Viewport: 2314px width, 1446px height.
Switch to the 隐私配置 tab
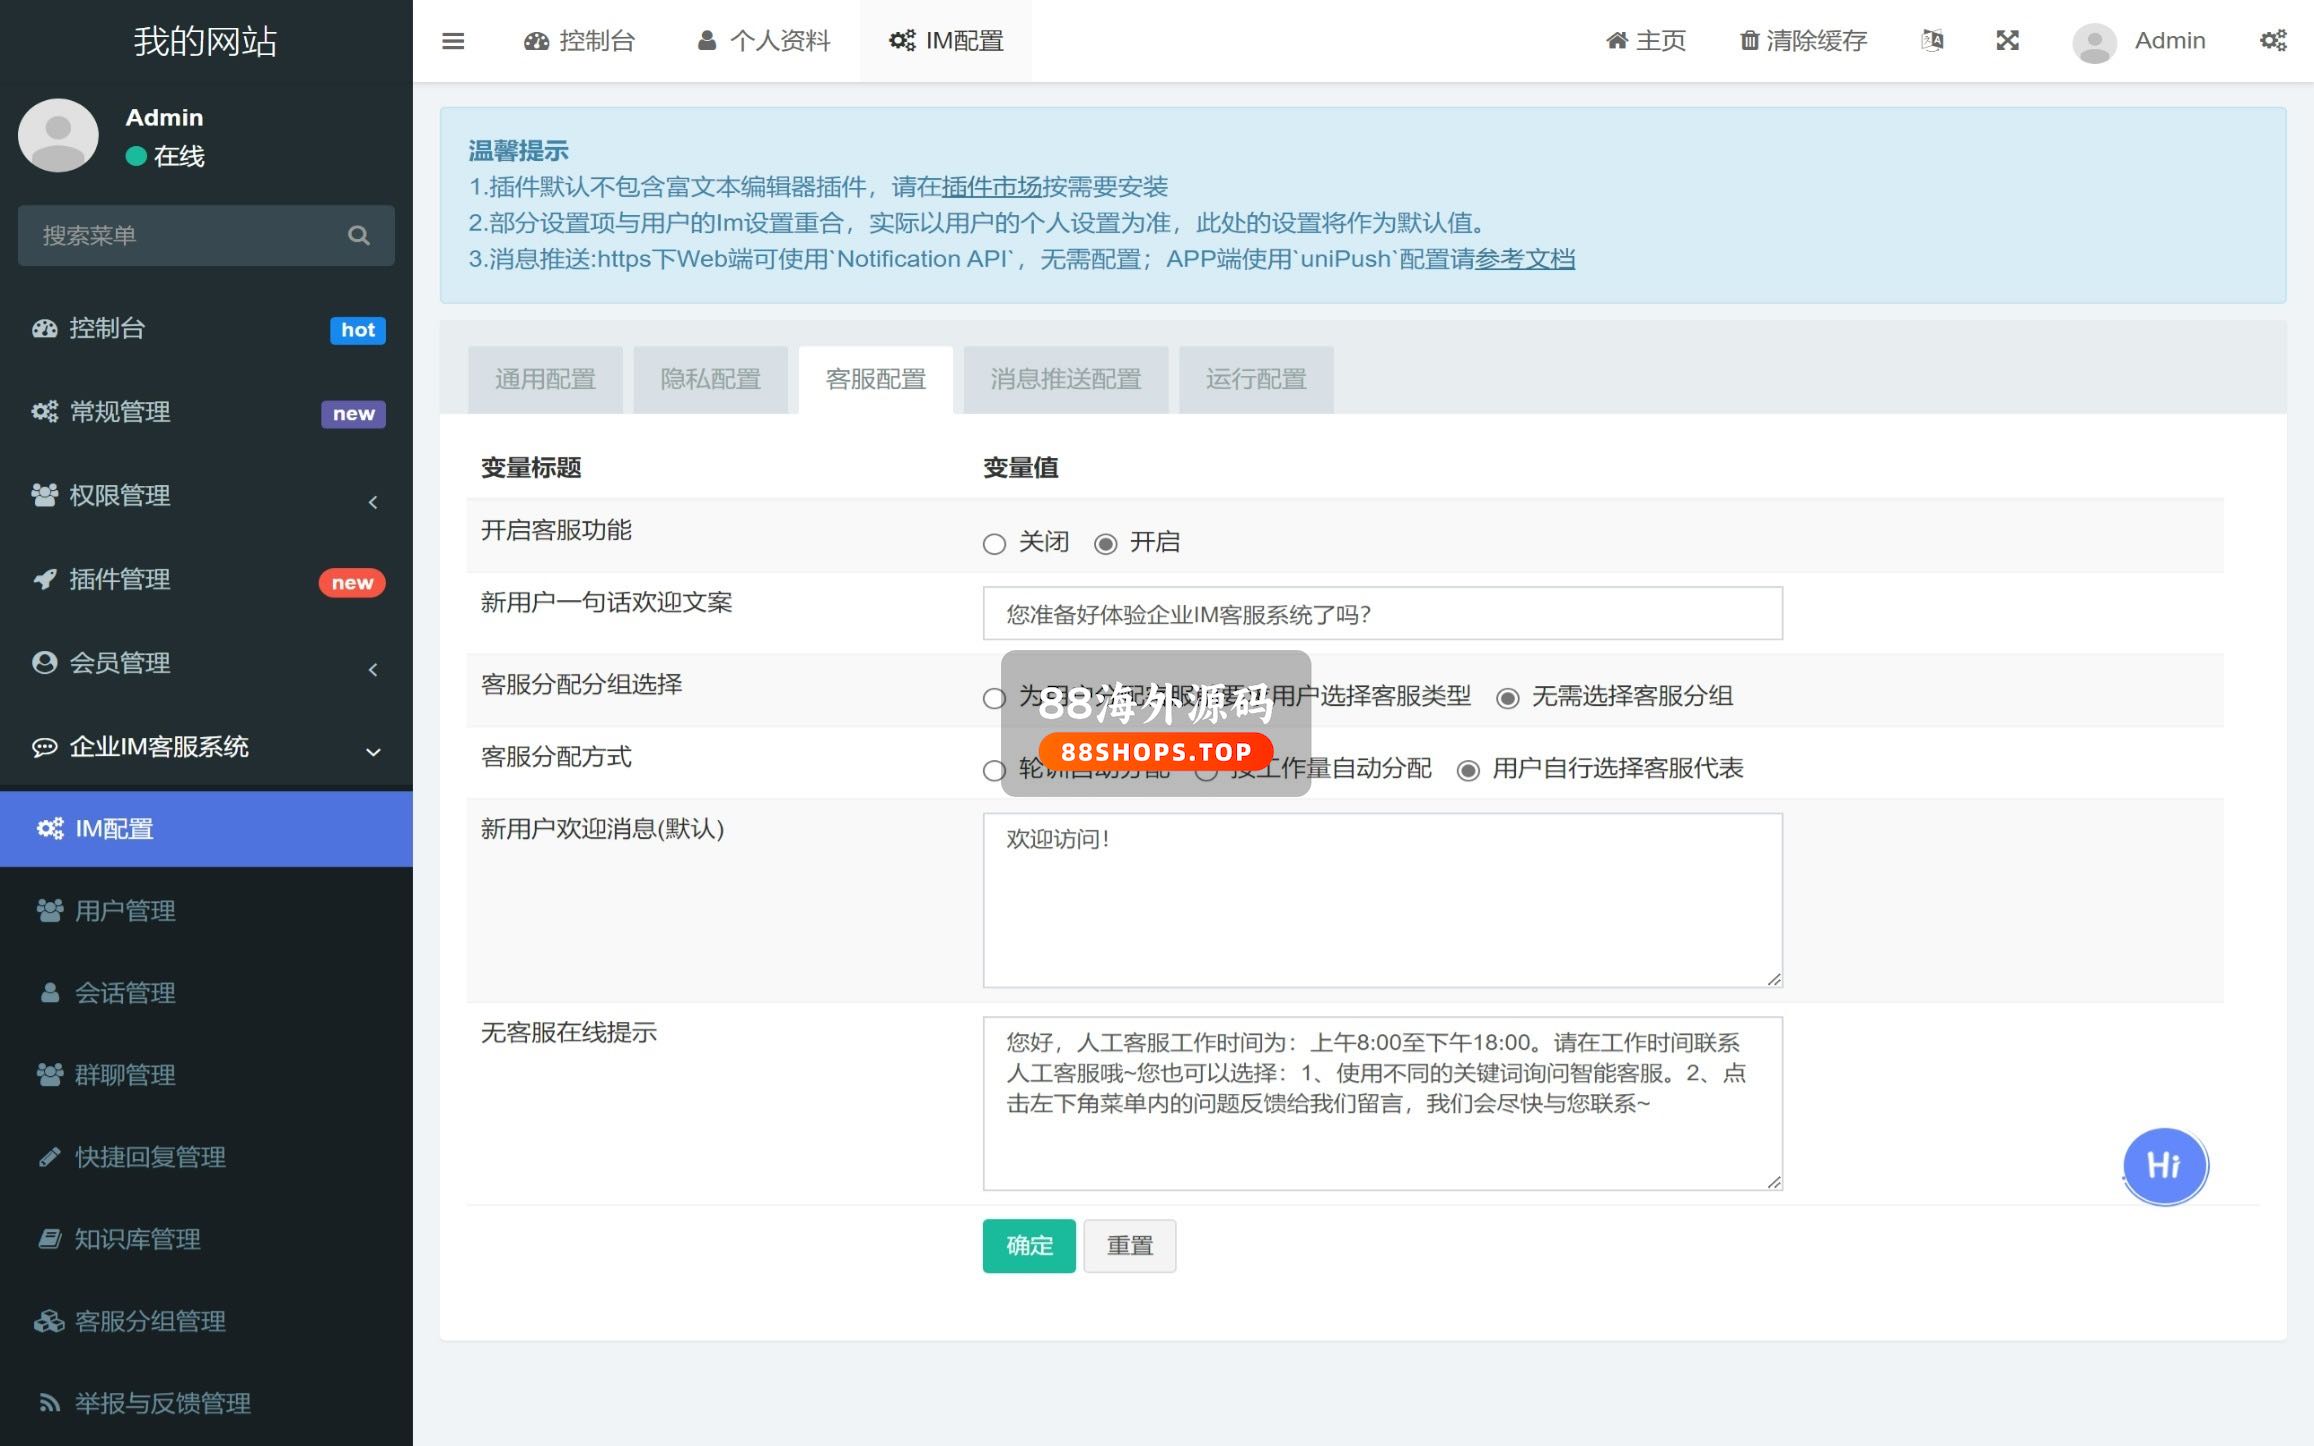click(x=710, y=380)
